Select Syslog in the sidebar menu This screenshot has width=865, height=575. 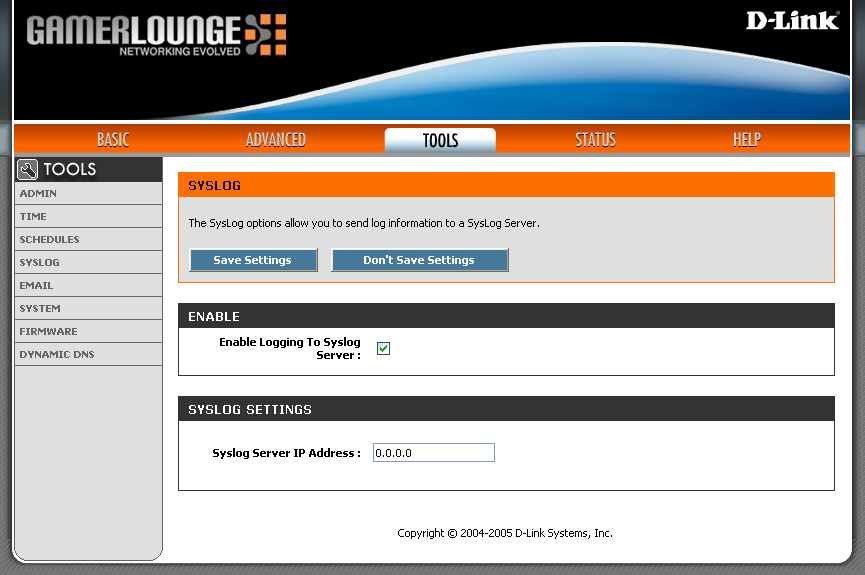coord(89,263)
